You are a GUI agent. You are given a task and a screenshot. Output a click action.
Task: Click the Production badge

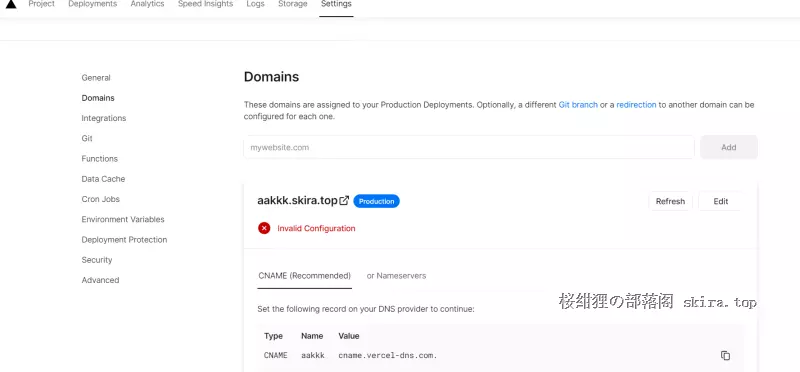pyautogui.click(x=377, y=201)
